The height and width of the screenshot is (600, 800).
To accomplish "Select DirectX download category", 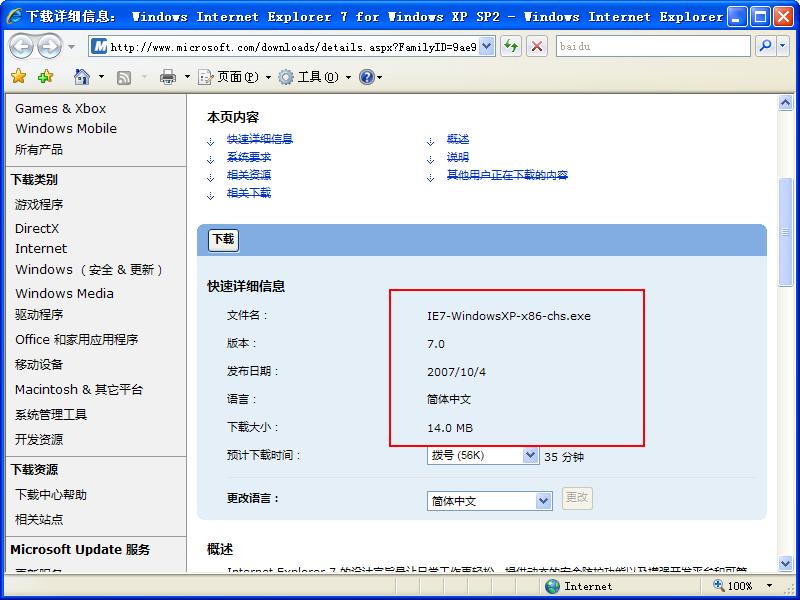I will [x=37, y=229].
